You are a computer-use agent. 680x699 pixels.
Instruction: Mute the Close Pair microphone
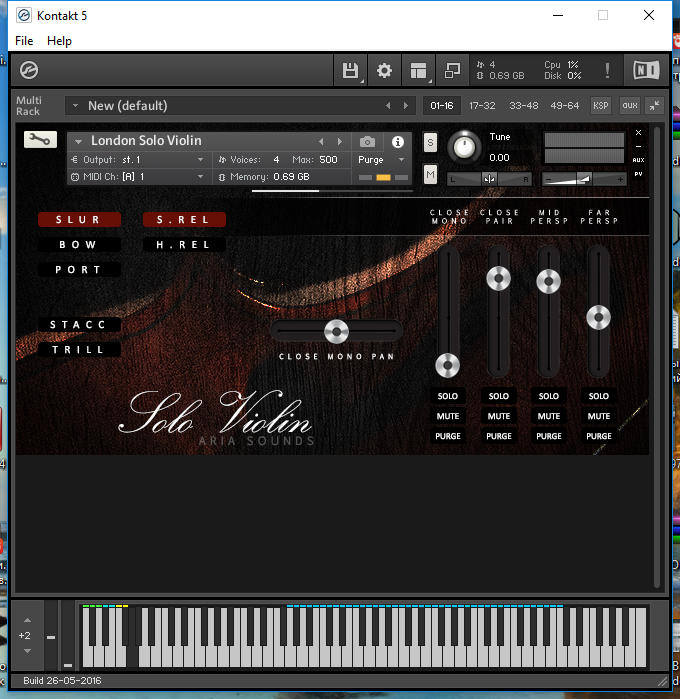click(x=498, y=416)
